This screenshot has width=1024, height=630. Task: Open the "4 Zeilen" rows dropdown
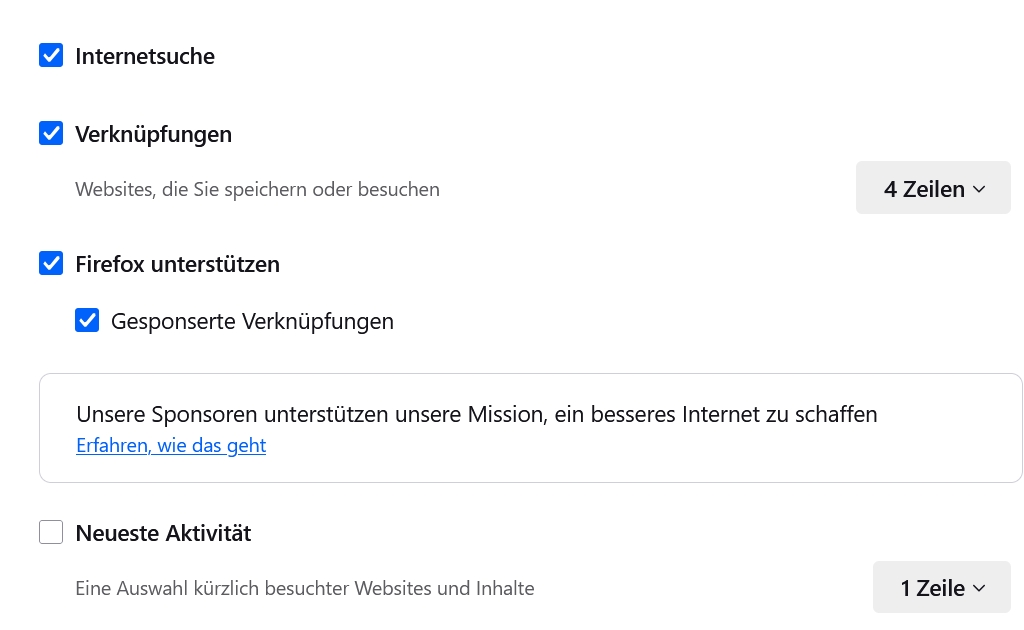[x=933, y=188]
